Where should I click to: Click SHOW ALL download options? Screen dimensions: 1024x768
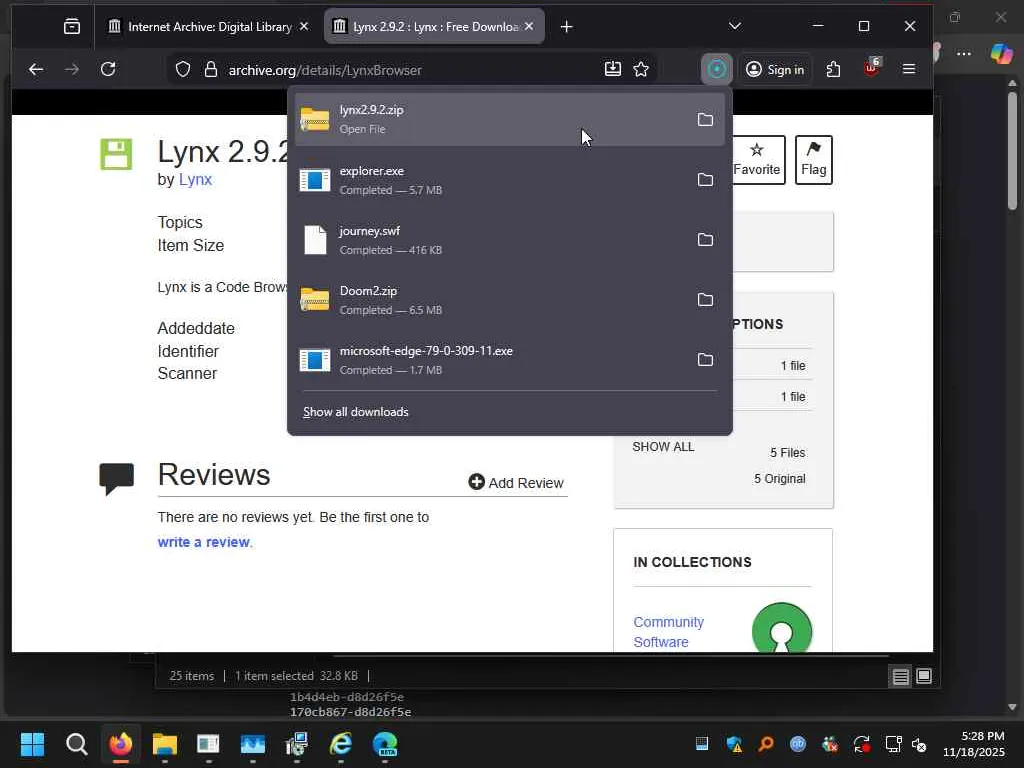663,447
